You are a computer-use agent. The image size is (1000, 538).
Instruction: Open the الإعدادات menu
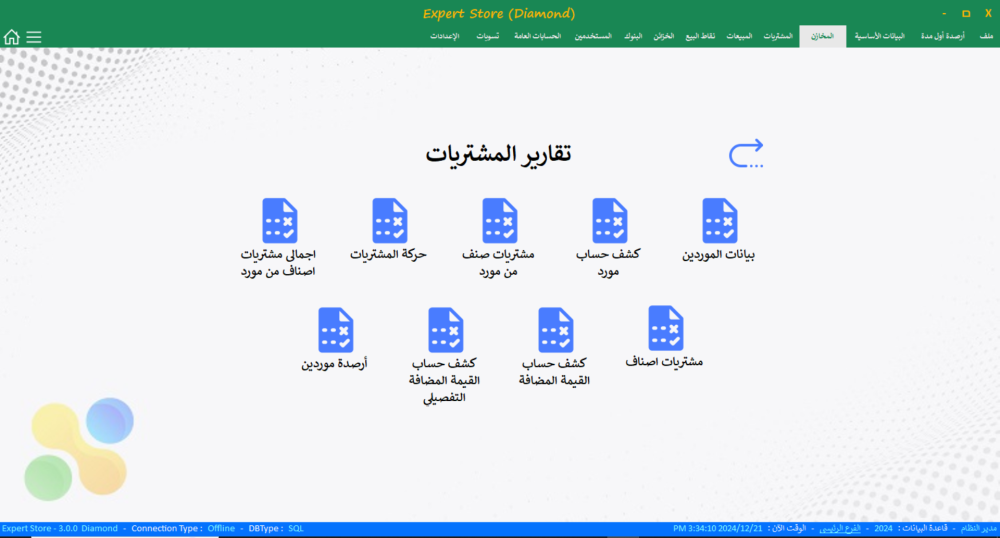[445, 36]
